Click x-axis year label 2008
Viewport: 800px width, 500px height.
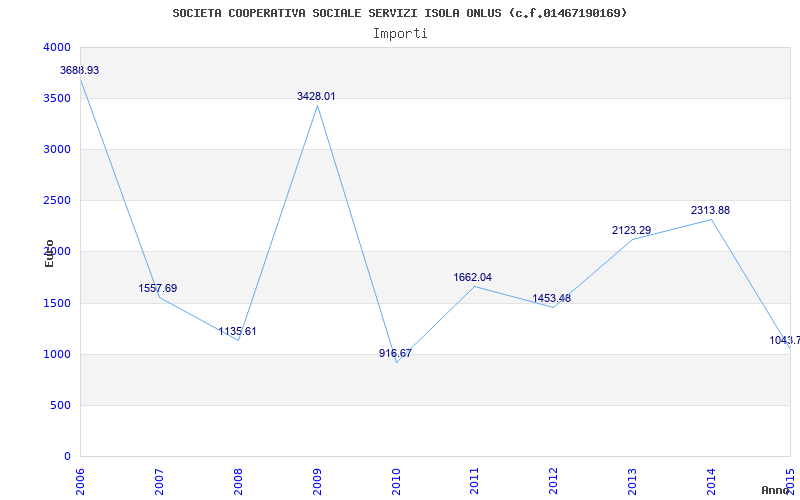pos(238,481)
